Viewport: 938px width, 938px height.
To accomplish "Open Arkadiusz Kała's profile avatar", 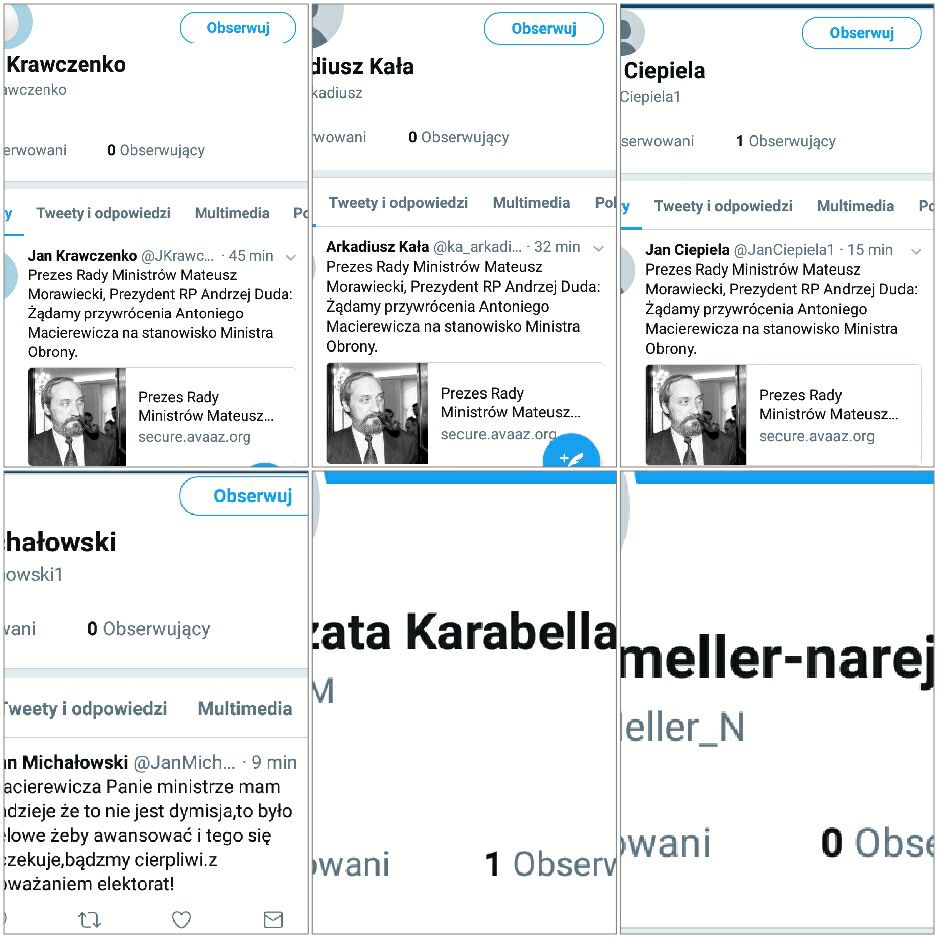I will click(327, 25).
